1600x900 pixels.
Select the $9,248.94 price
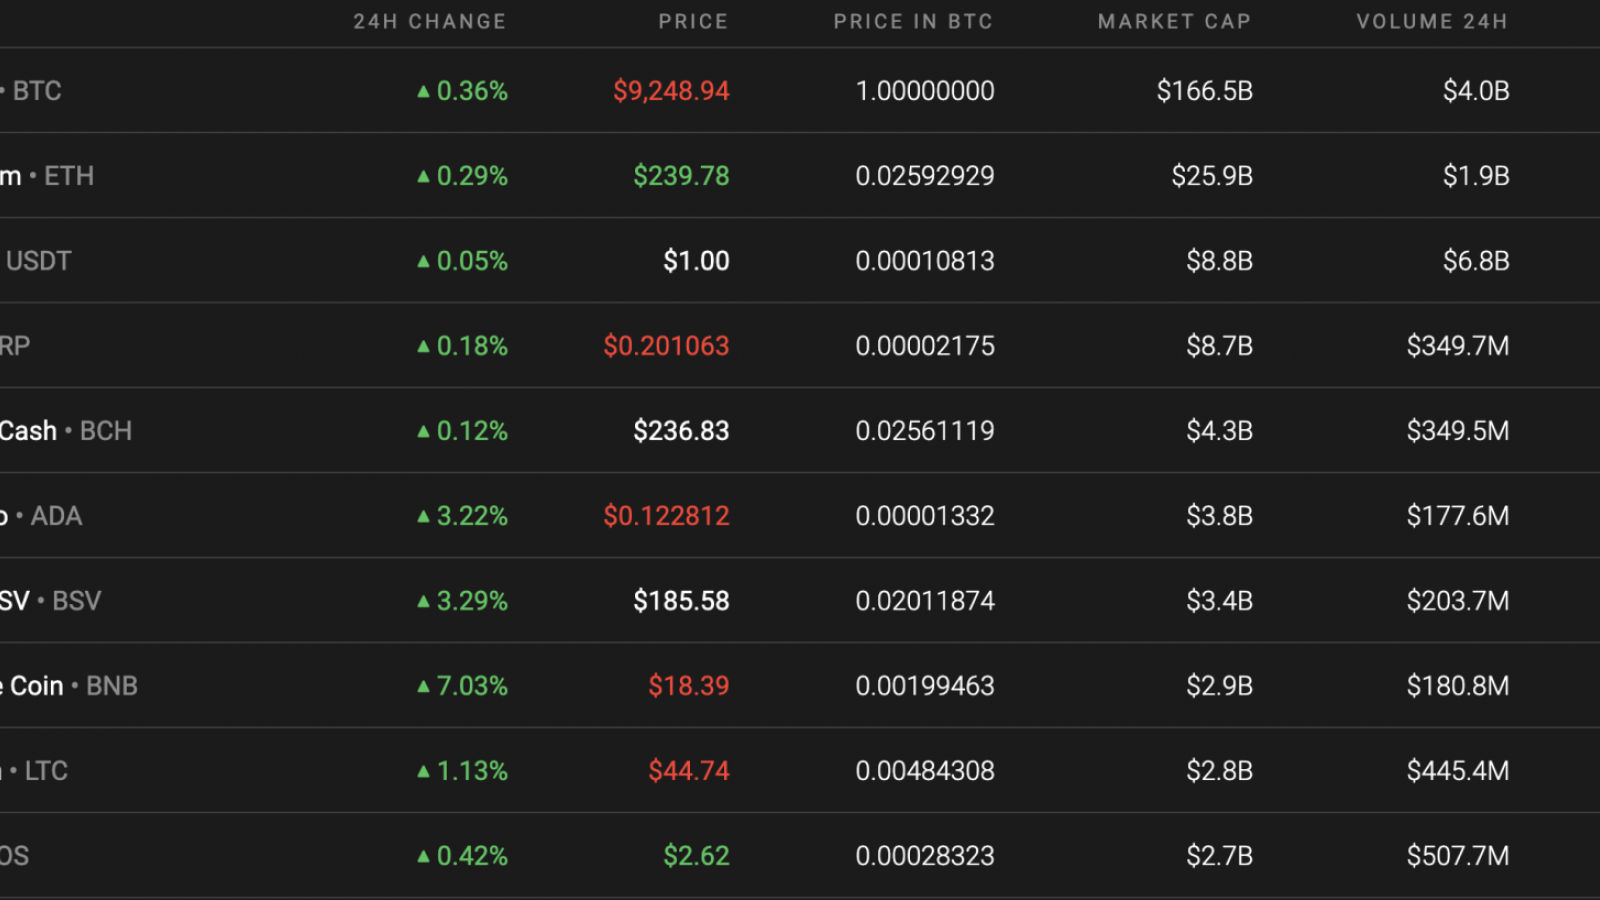pos(671,91)
